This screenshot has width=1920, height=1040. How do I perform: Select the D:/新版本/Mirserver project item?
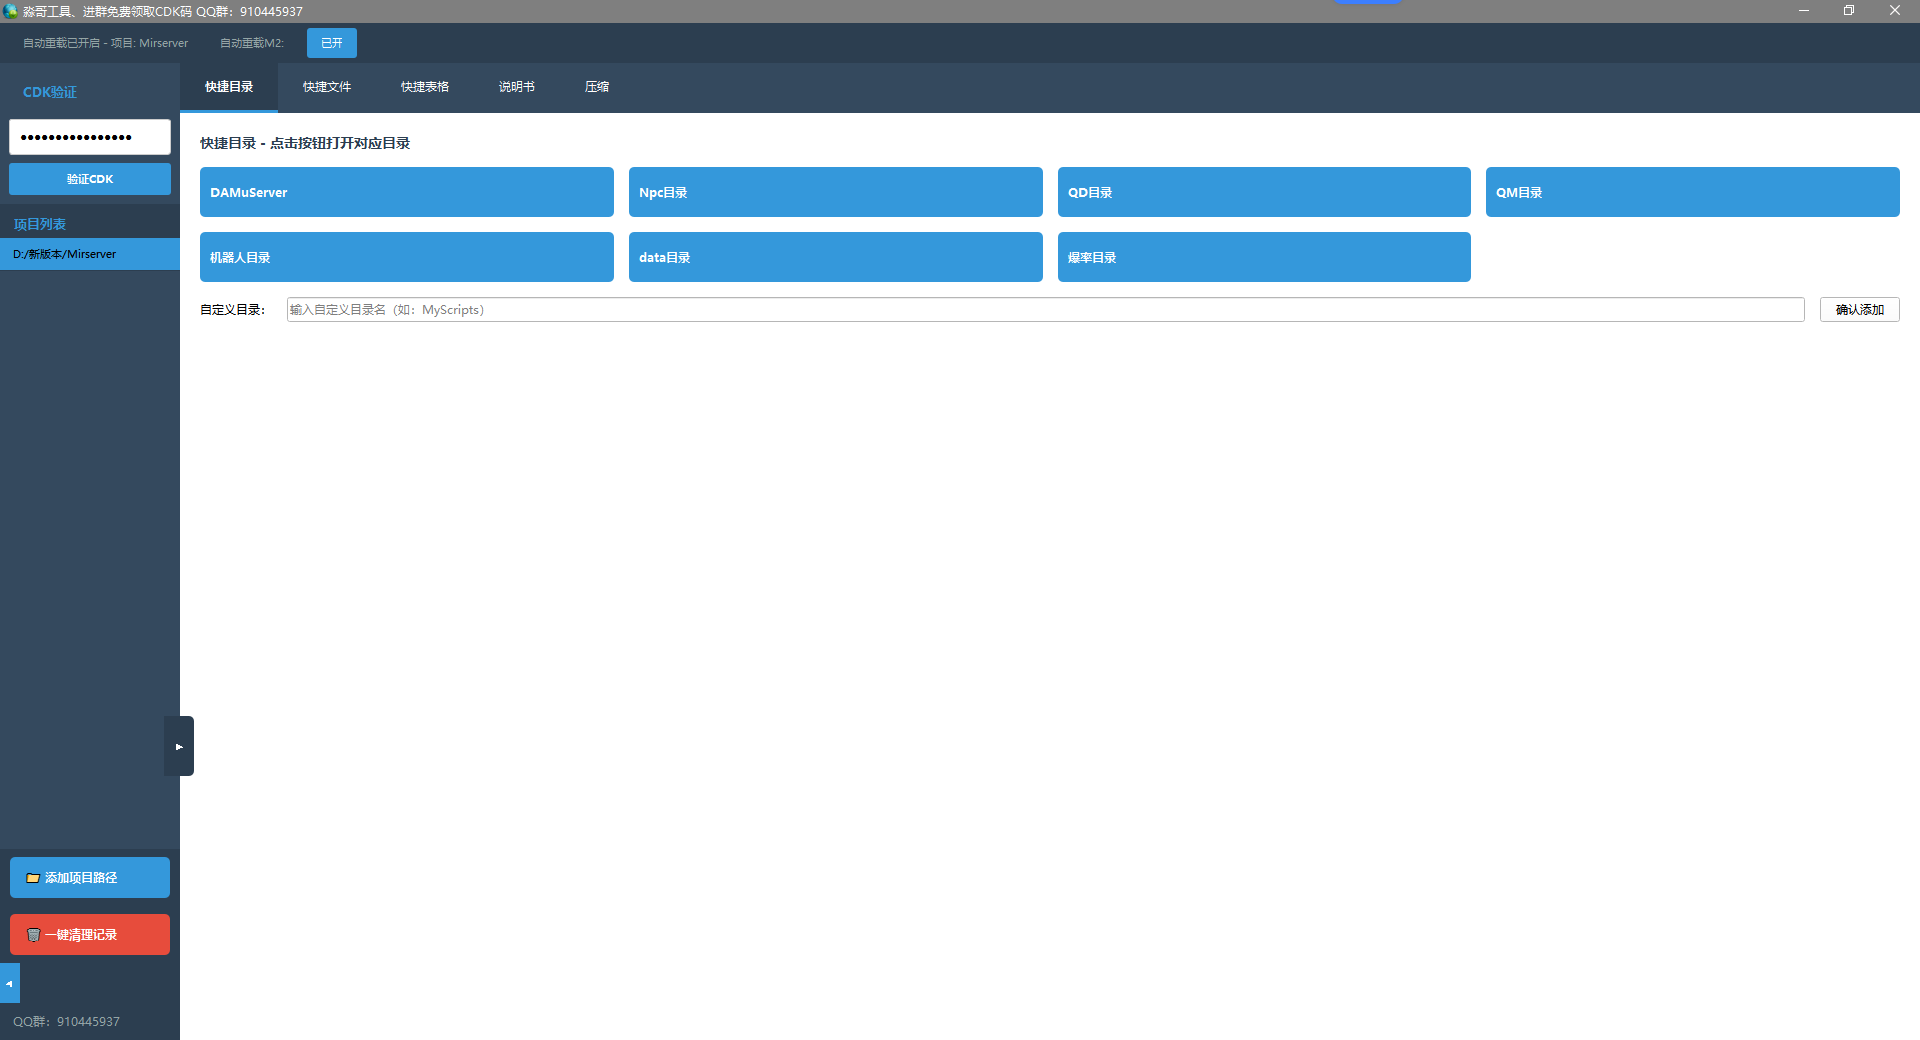90,254
